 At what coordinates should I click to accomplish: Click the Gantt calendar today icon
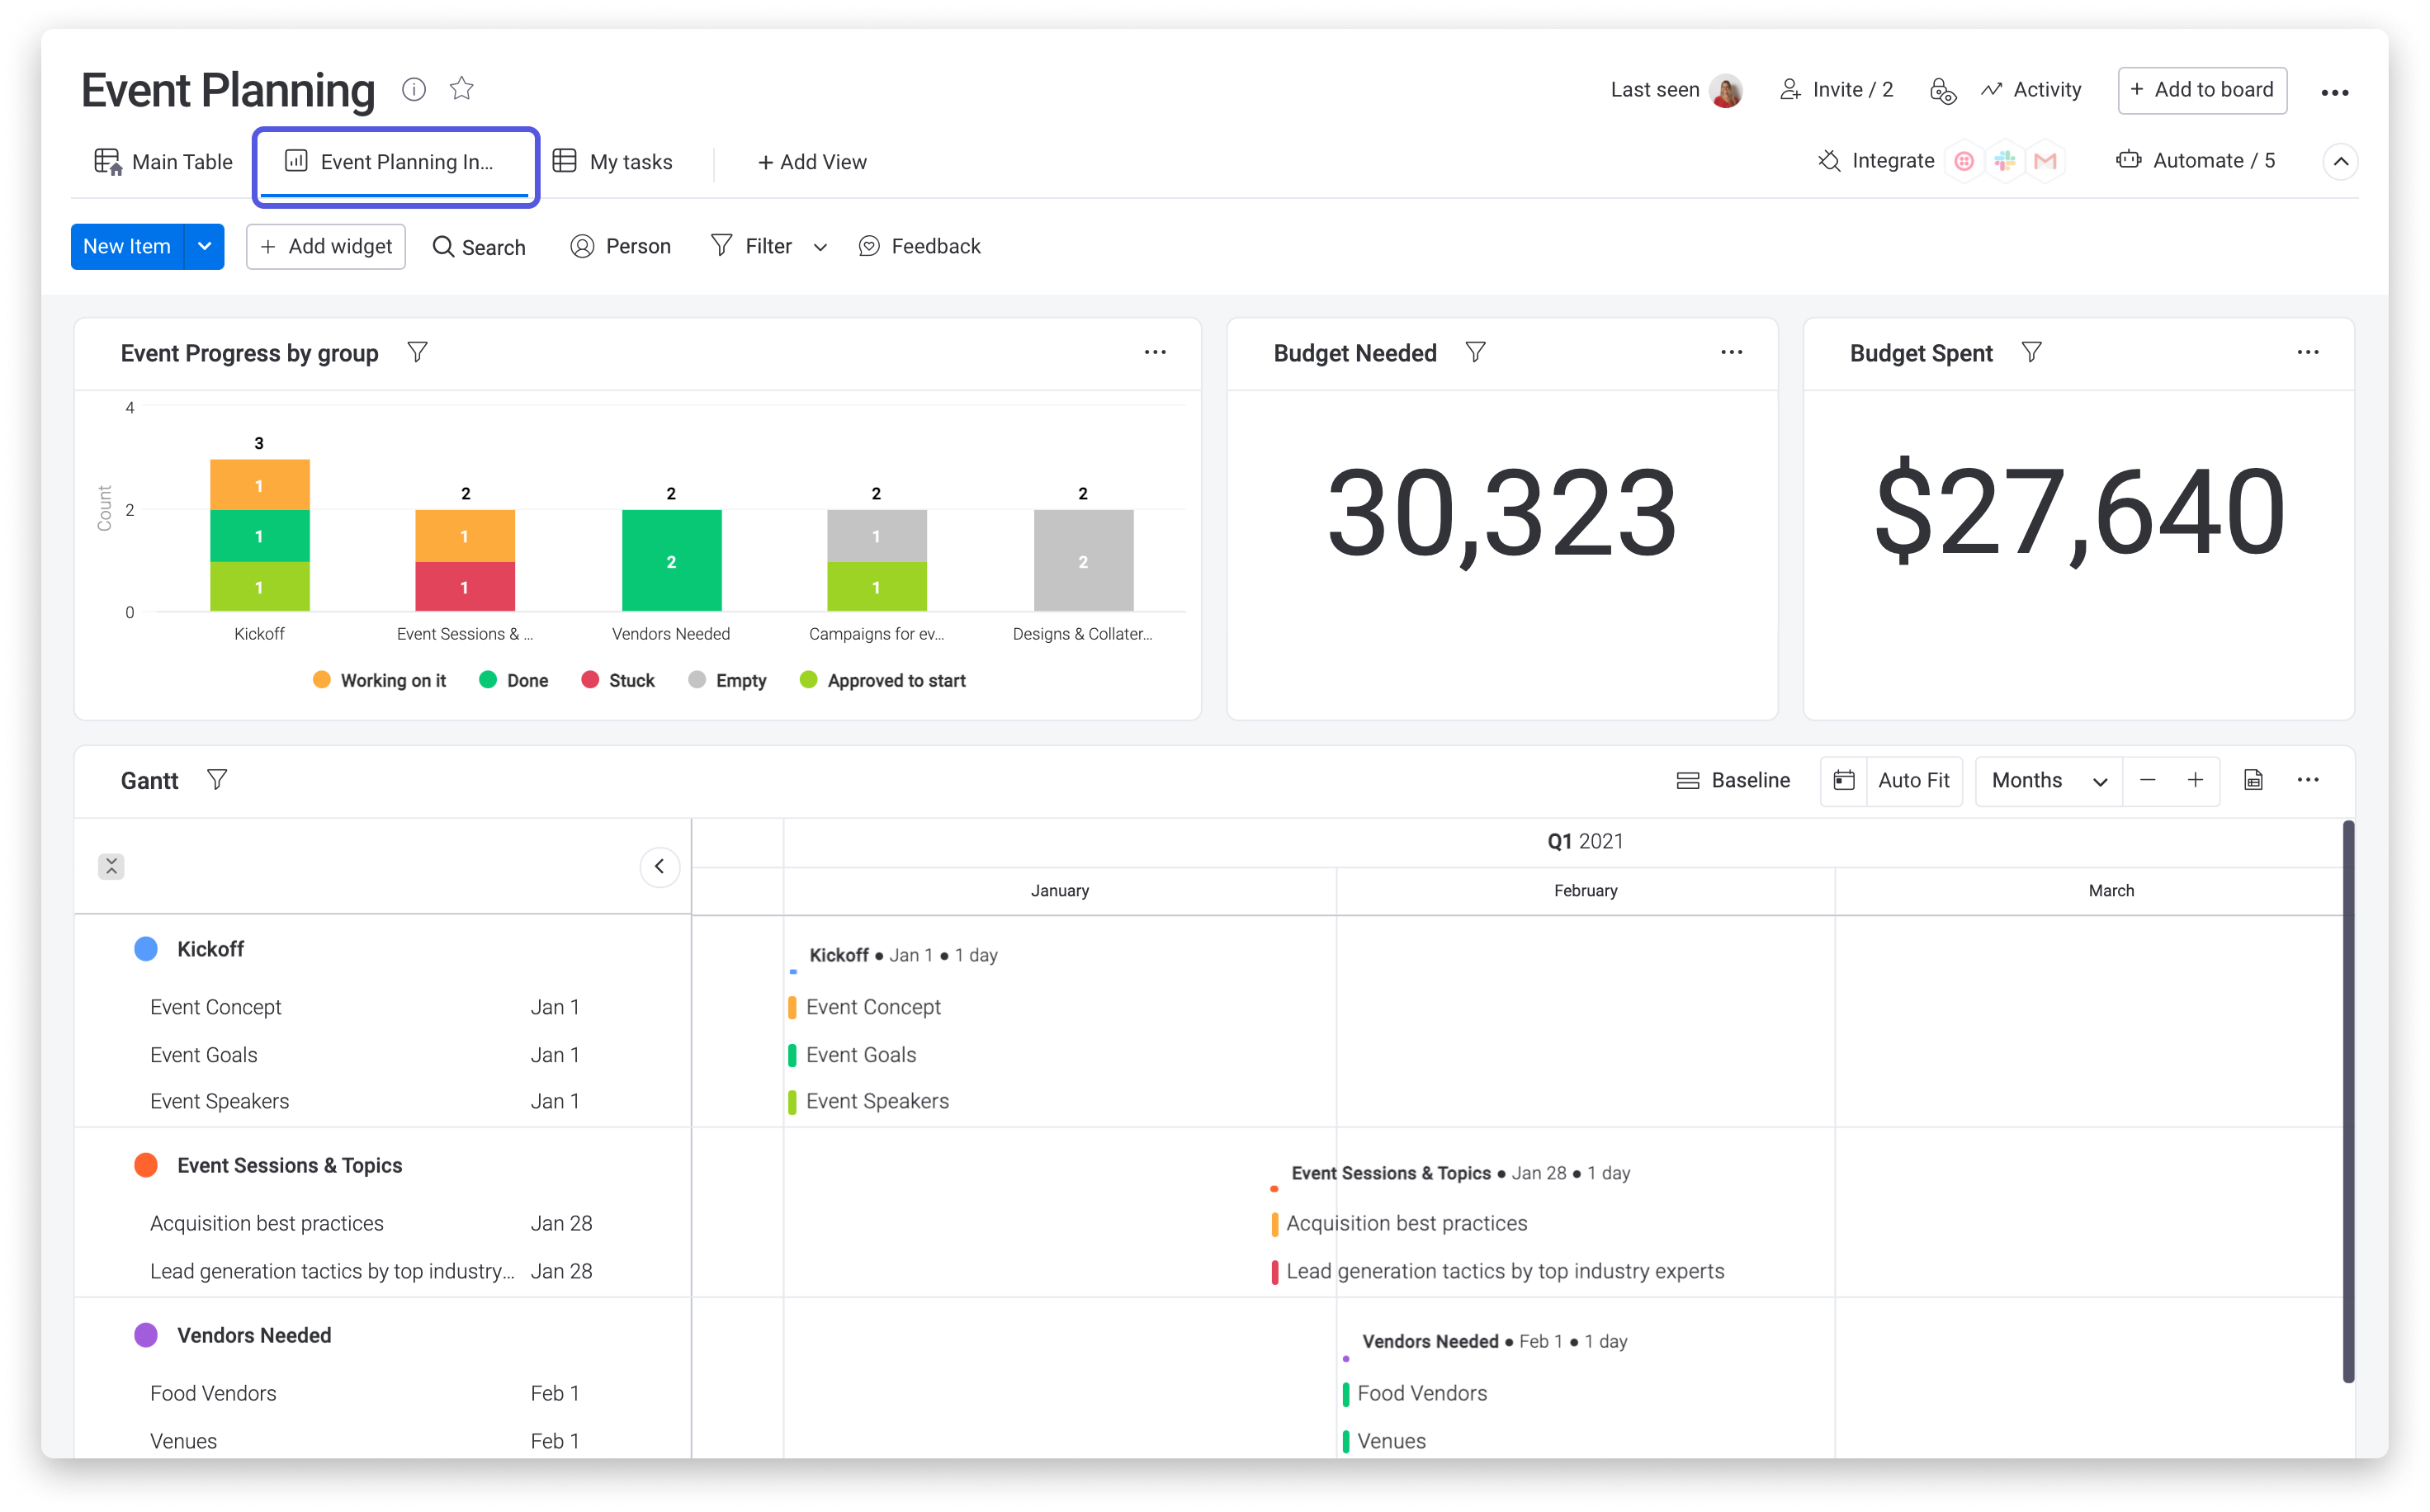click(x=1844, y=780)
